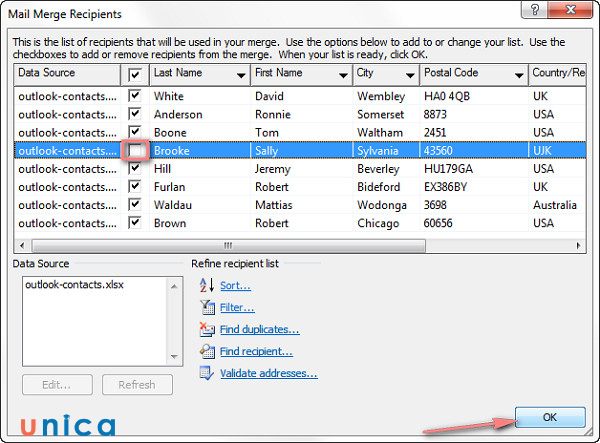This screenshot has width=600, height=443.
Task: Open the Last Name column dropdown arrow
Action: point(241,75)
